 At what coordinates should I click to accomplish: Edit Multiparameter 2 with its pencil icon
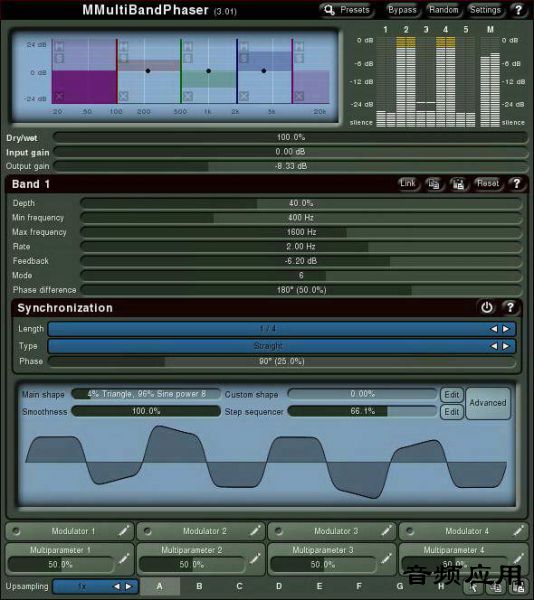point(255,559)
